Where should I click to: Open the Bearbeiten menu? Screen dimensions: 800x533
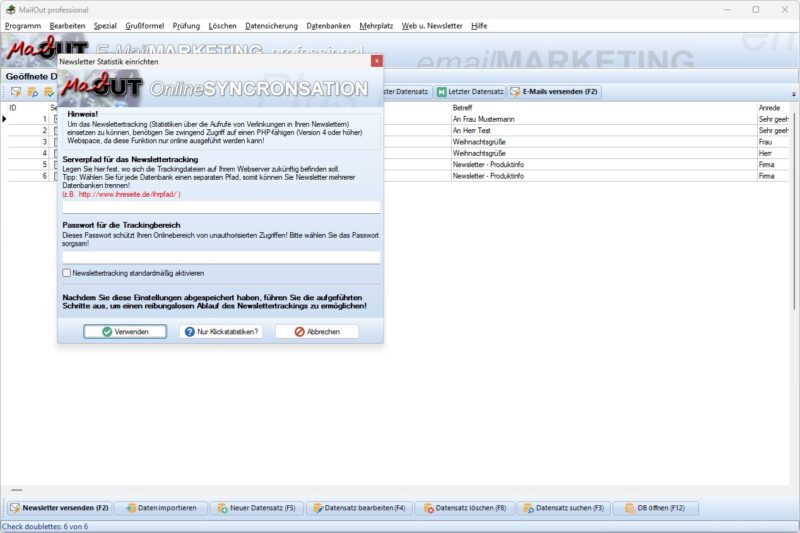coord(67,26)
